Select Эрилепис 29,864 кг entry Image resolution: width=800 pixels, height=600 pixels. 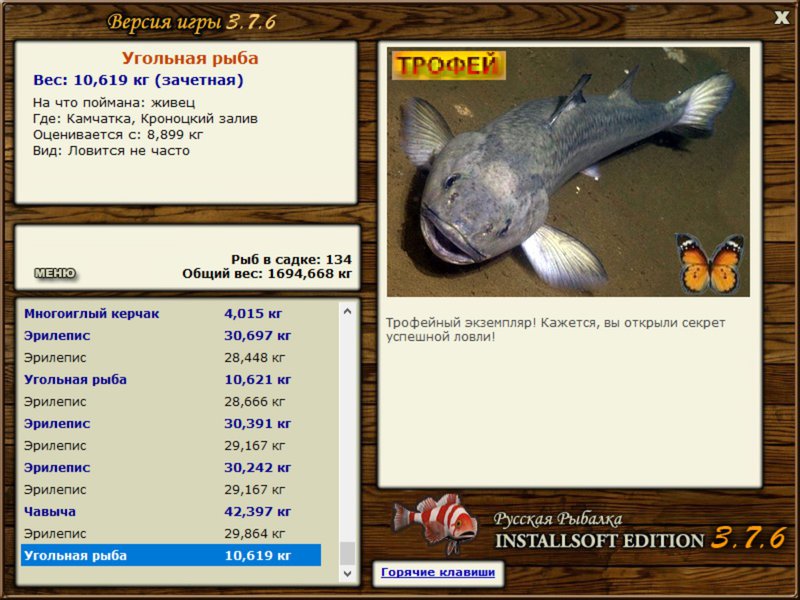pyautogui.click(x=171, y=533)
